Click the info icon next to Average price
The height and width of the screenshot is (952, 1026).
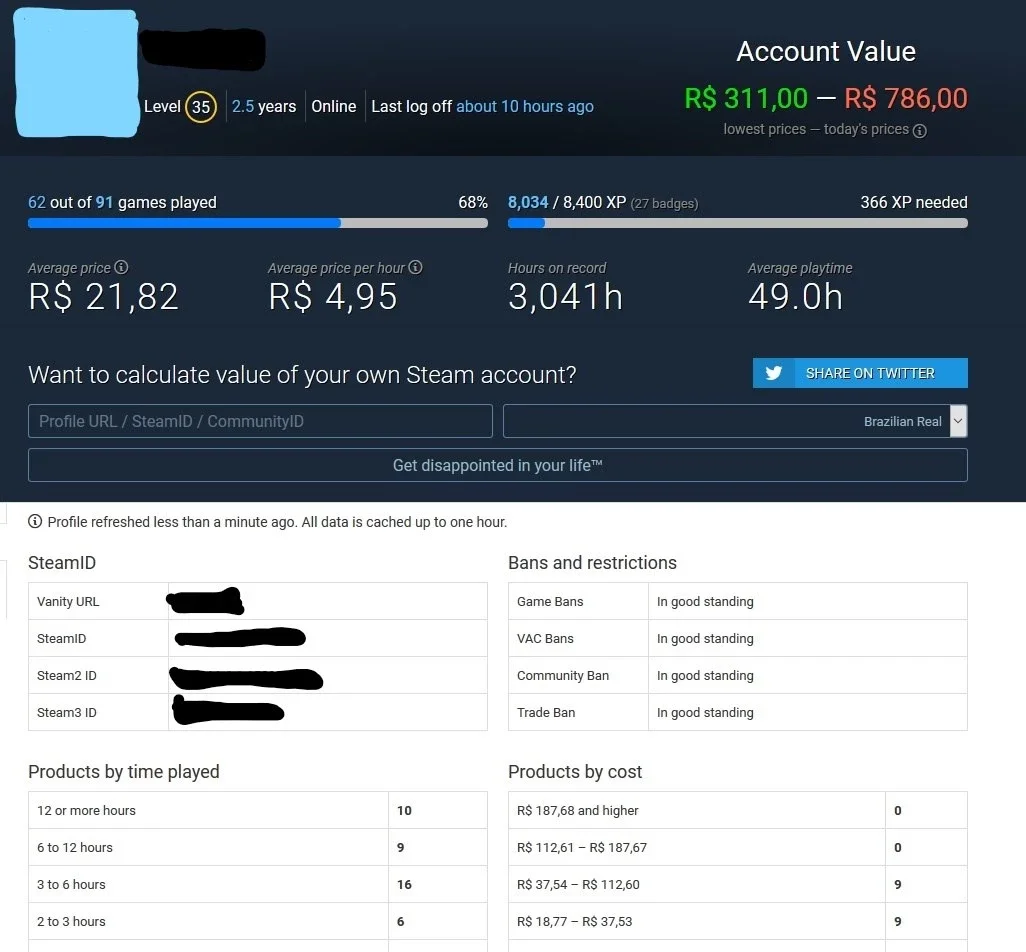pyautogui.click(x=121, y=267)
